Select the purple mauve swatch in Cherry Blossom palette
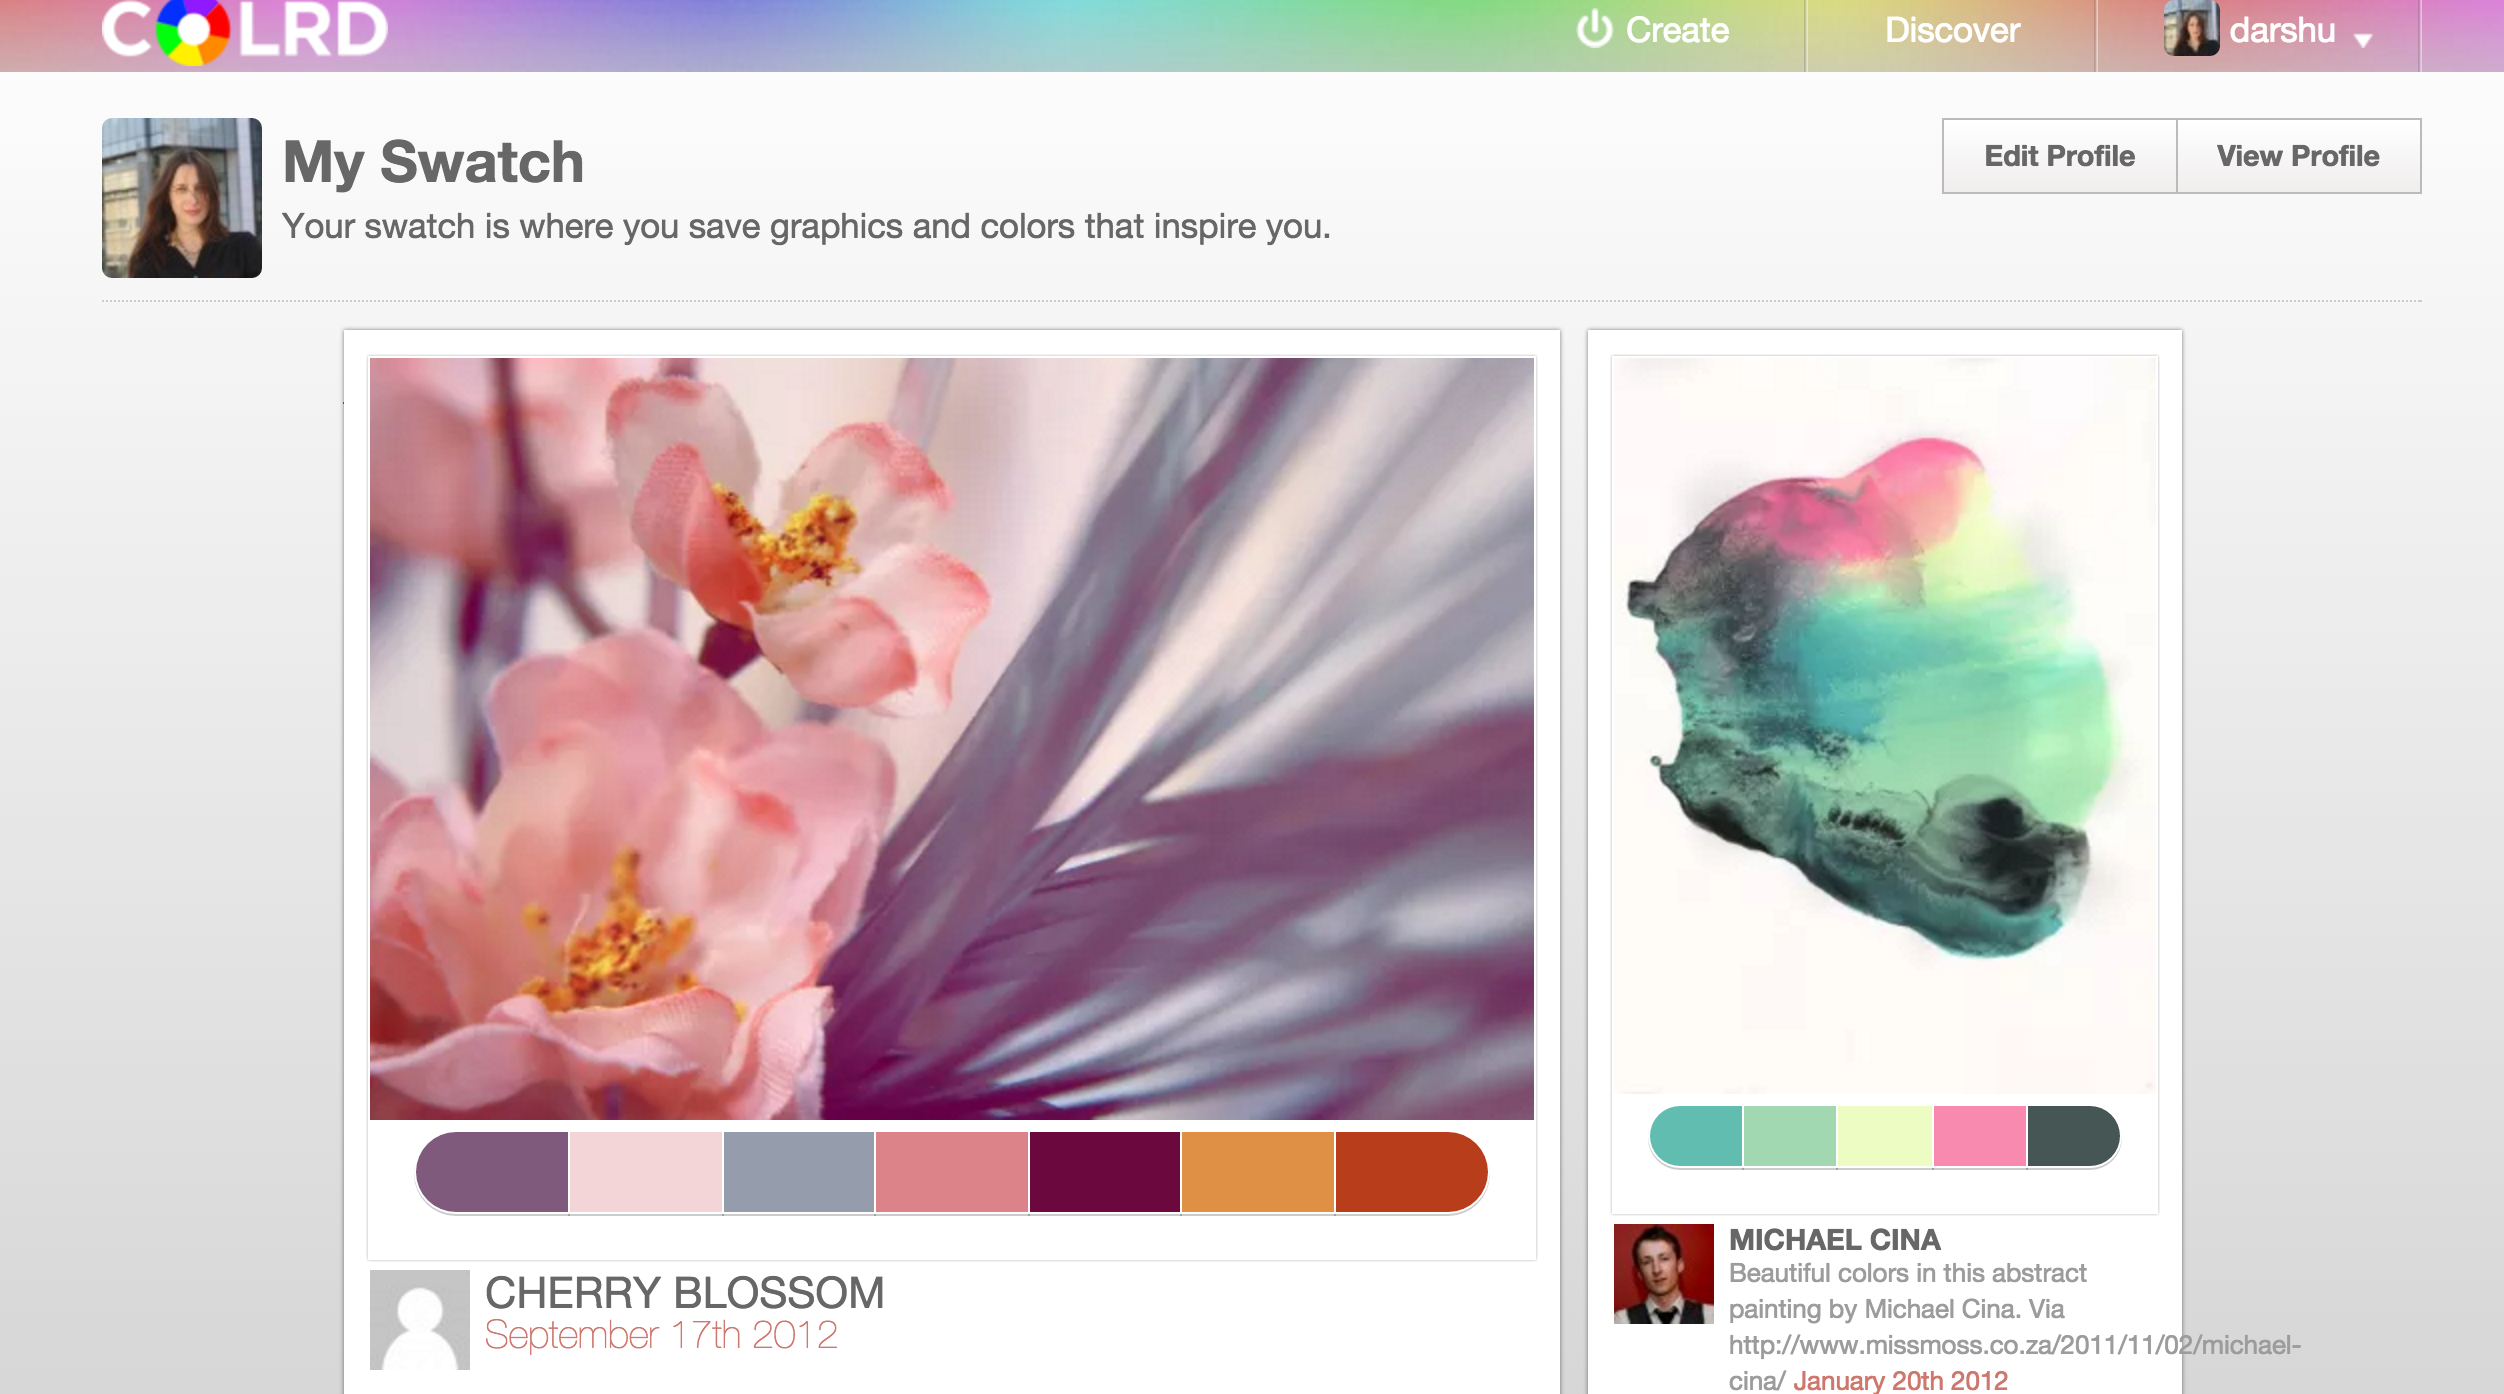Screen dimensions: 2504x1394 [494, 1172]
